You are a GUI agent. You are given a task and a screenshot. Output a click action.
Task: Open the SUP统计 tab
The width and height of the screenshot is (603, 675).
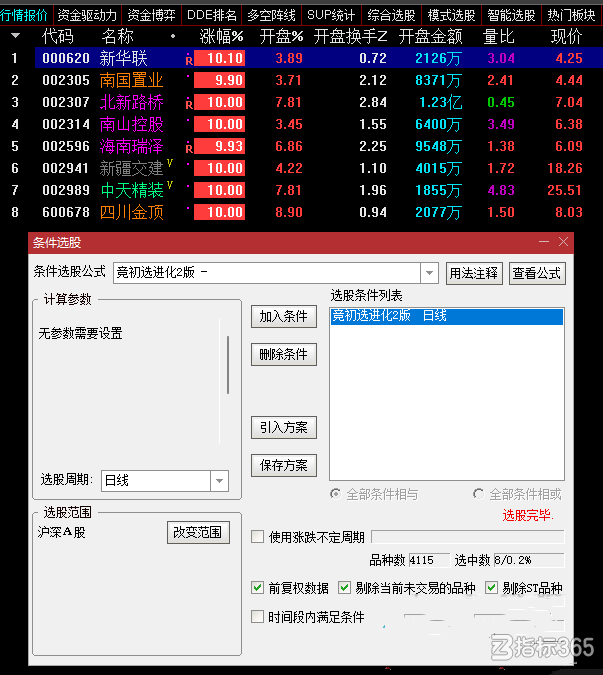coord(331,15)
